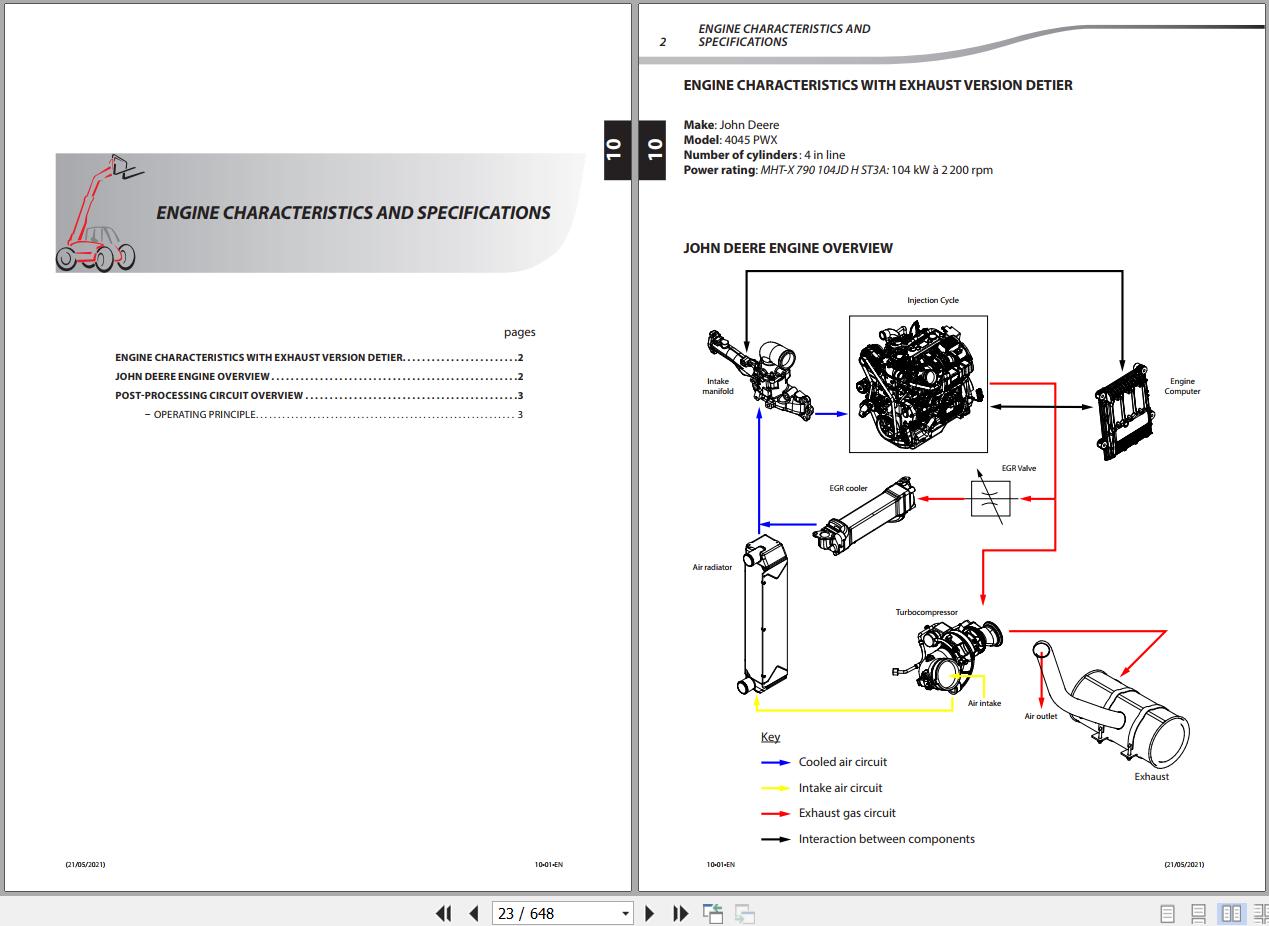The image size is (1269, 926).
Task: Jump to the last page
Action: pos(681,913)
